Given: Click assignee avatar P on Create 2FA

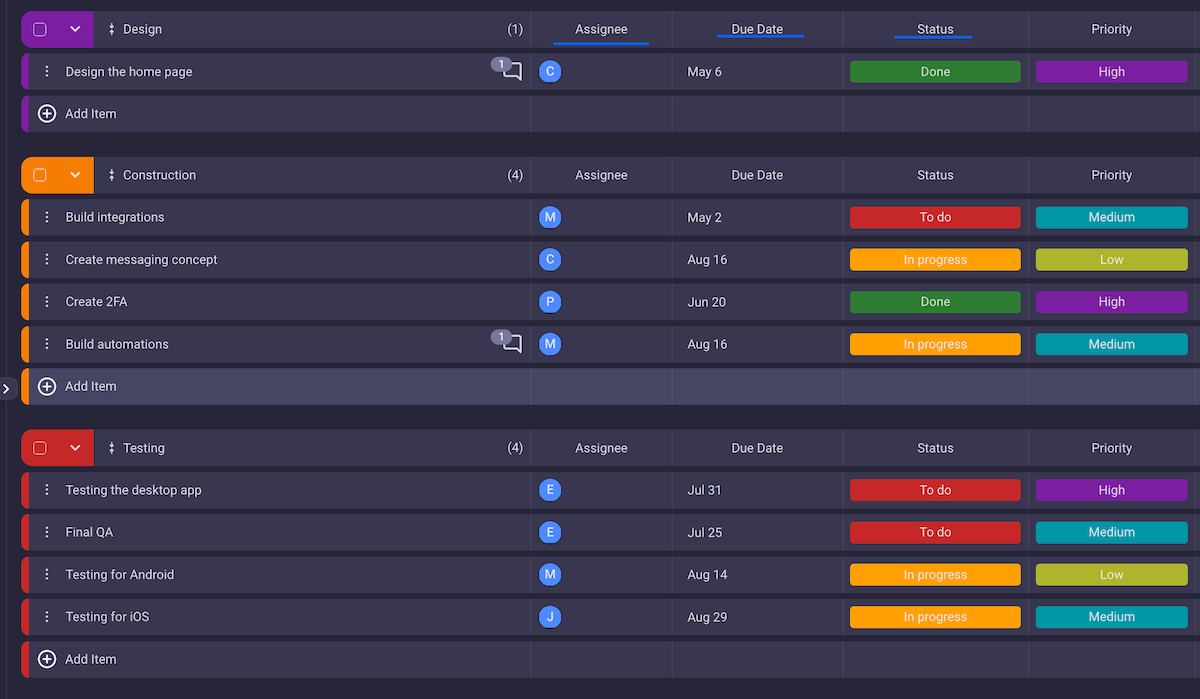Looking at the screenshot, I should 549,302.
